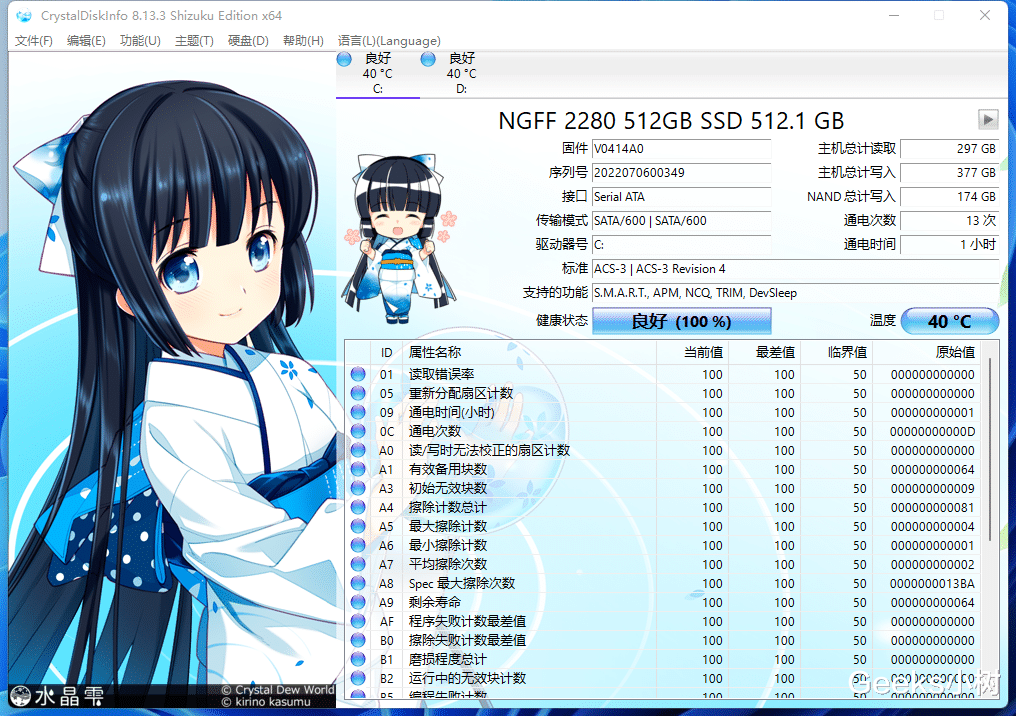This screenshot has height=716, width=1016.
Task: Click raw value 00000000000D of 通电次数
Action: click(x=932, y=432)
